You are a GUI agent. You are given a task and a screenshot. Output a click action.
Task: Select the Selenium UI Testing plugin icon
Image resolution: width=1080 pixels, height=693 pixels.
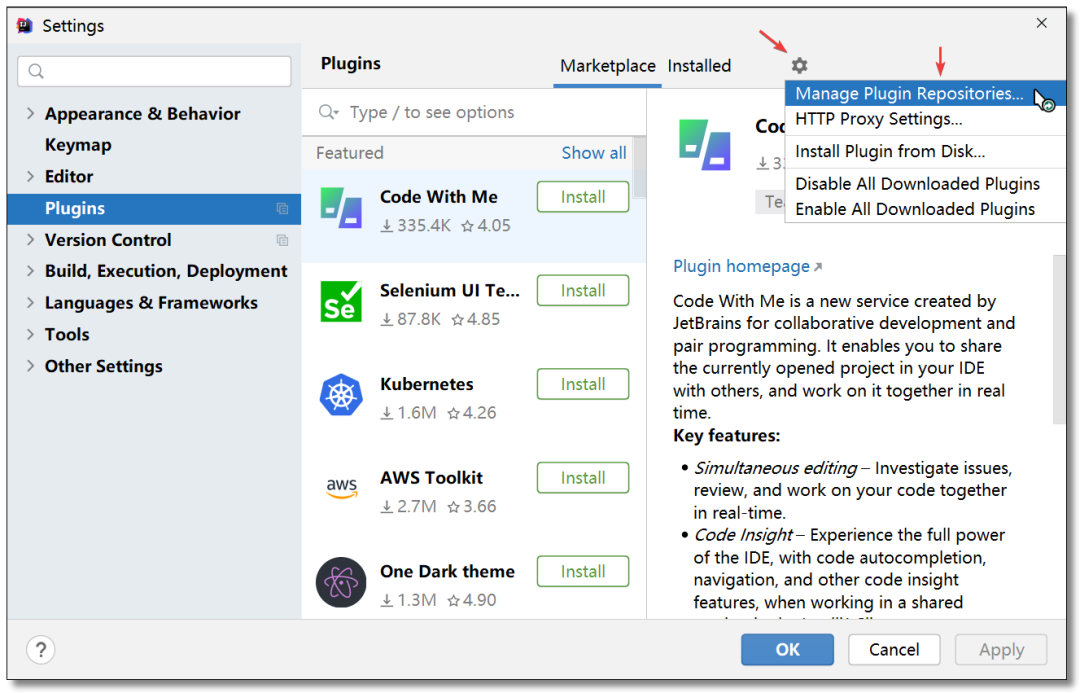(x=341, y=302)
